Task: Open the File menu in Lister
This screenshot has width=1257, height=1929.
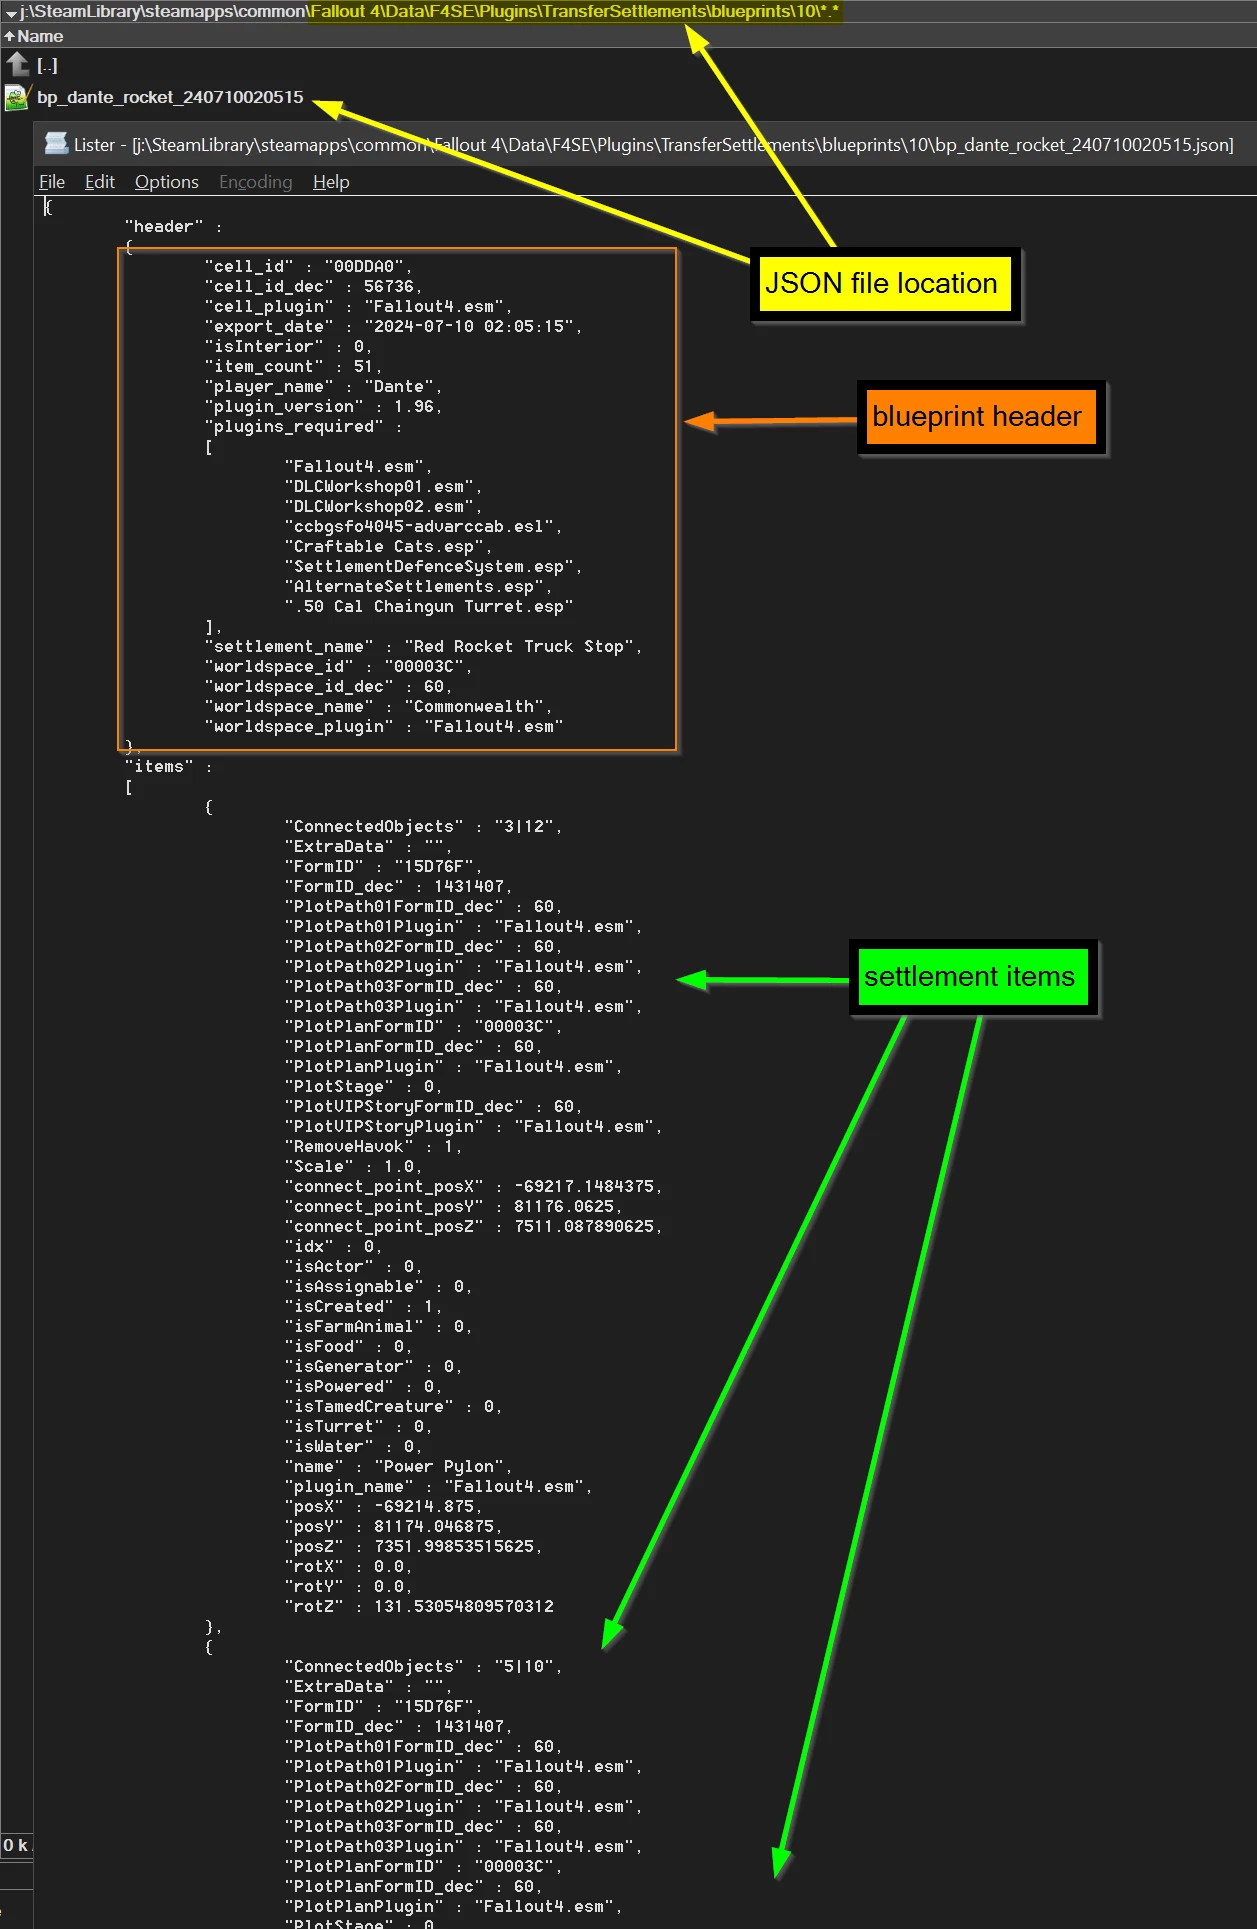Action: (52, 182)
